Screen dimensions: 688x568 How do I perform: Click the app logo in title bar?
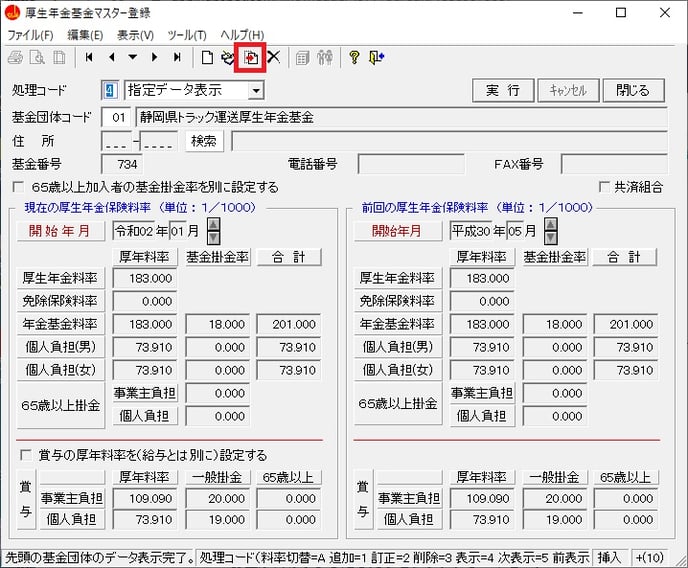click(x=12, y=12)
